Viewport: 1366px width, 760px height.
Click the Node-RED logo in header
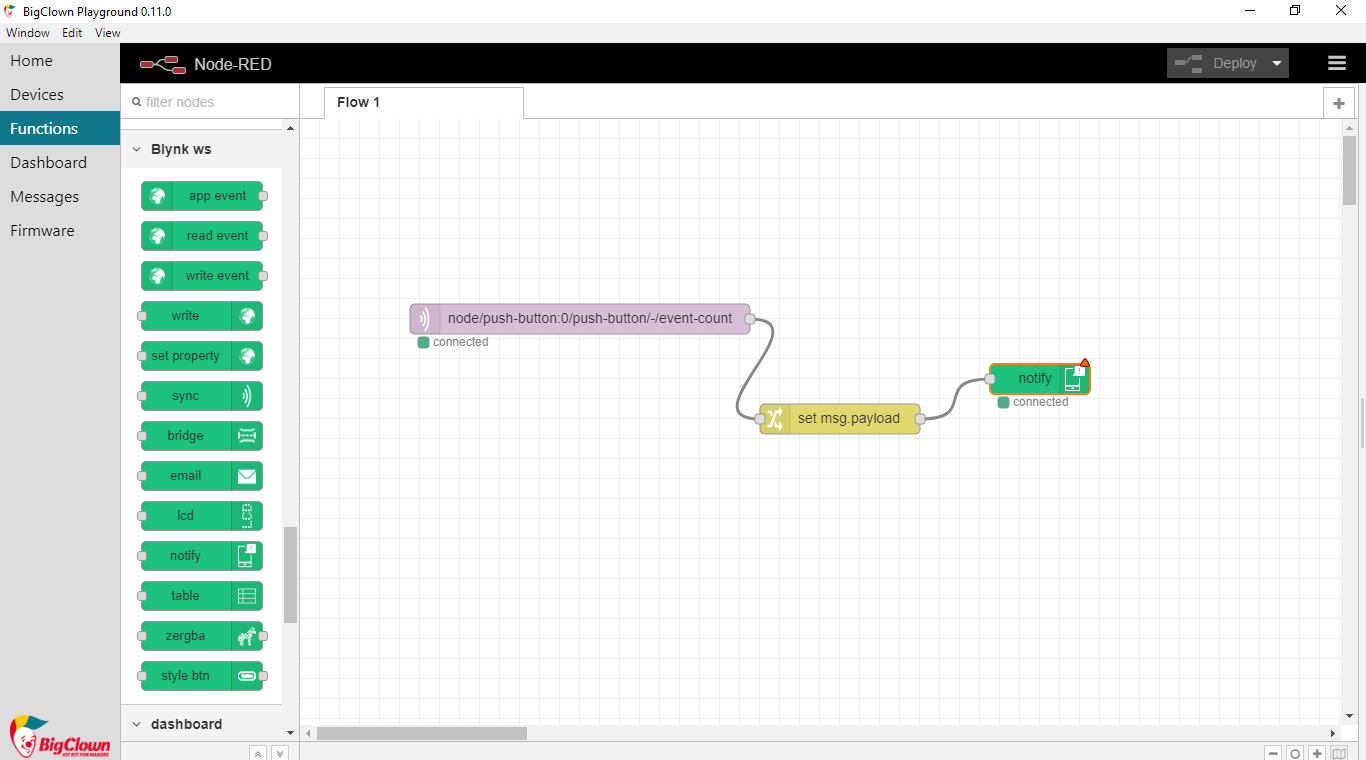(x=163, y=64)
